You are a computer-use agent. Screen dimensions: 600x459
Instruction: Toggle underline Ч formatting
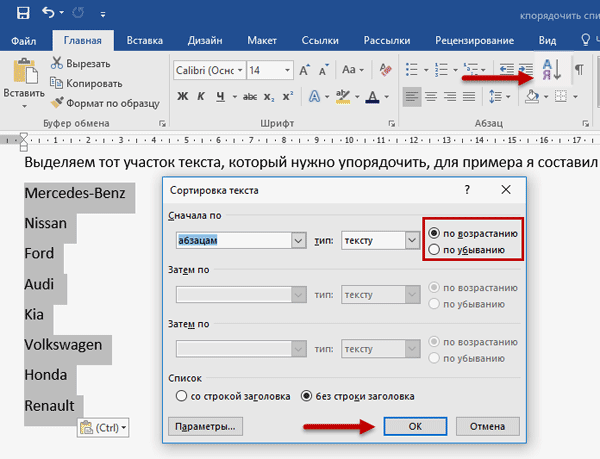coord(220,96)
